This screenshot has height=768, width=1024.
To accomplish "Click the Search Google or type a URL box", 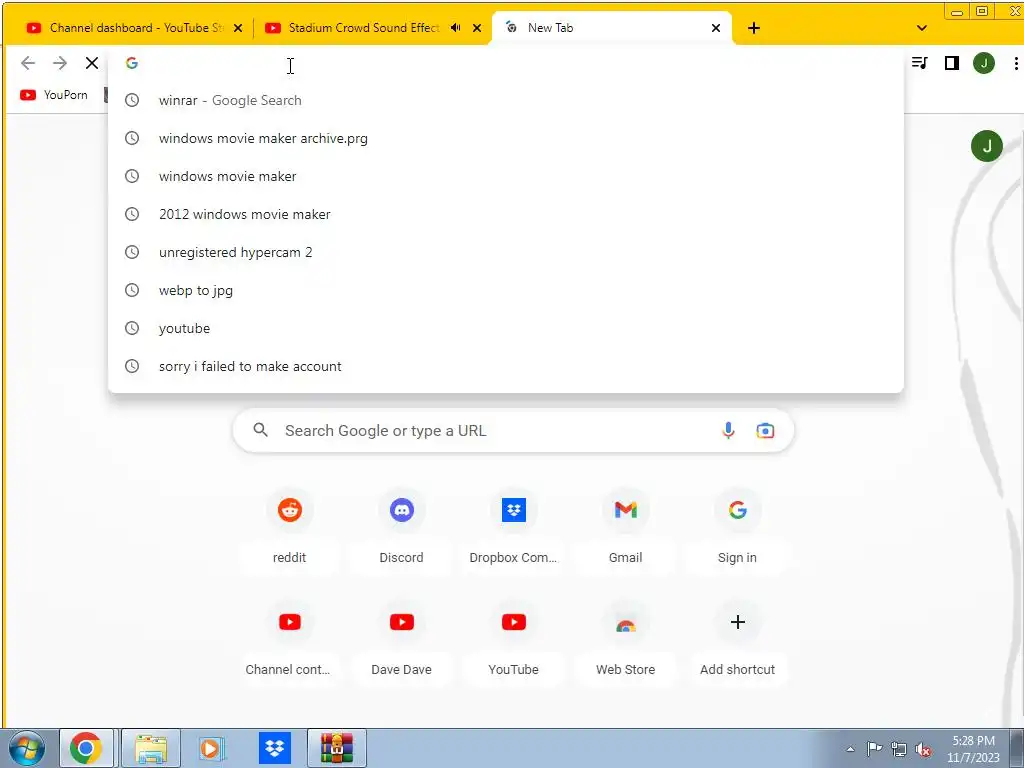I will [x=513, y=430].
